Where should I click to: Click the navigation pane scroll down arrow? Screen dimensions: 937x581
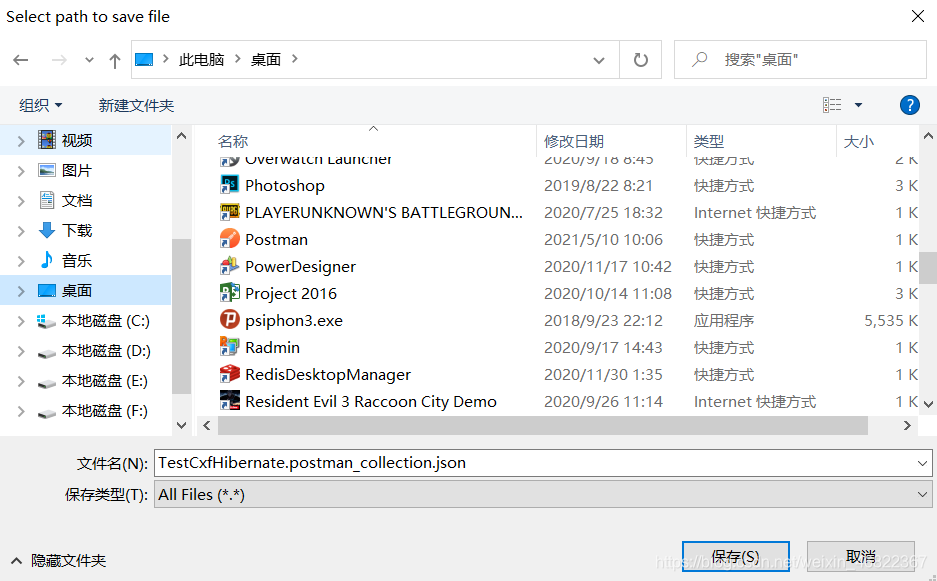(182, 425)
